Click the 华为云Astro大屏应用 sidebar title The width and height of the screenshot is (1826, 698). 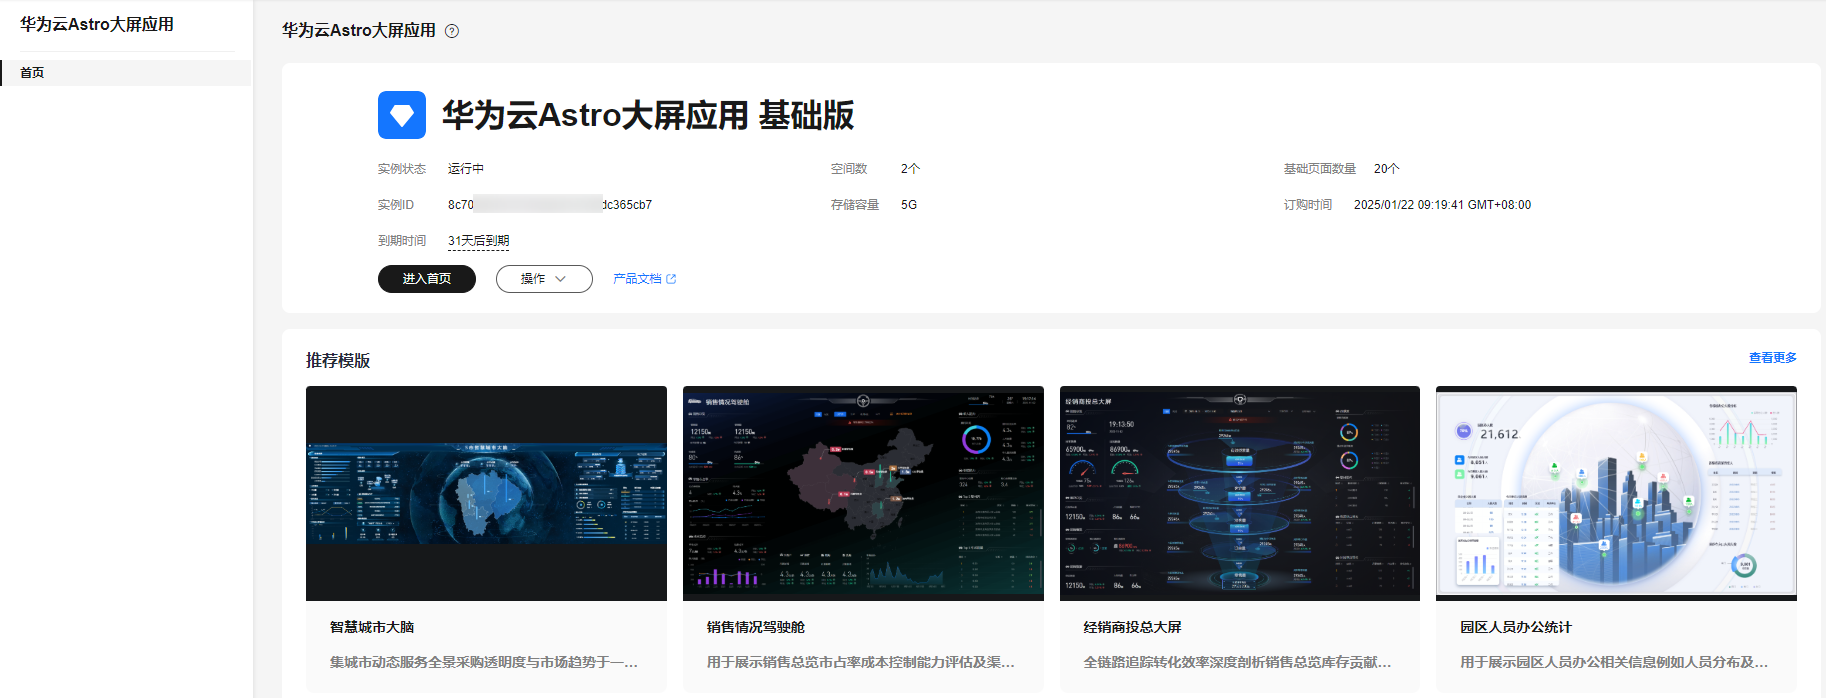click(97, 24)
